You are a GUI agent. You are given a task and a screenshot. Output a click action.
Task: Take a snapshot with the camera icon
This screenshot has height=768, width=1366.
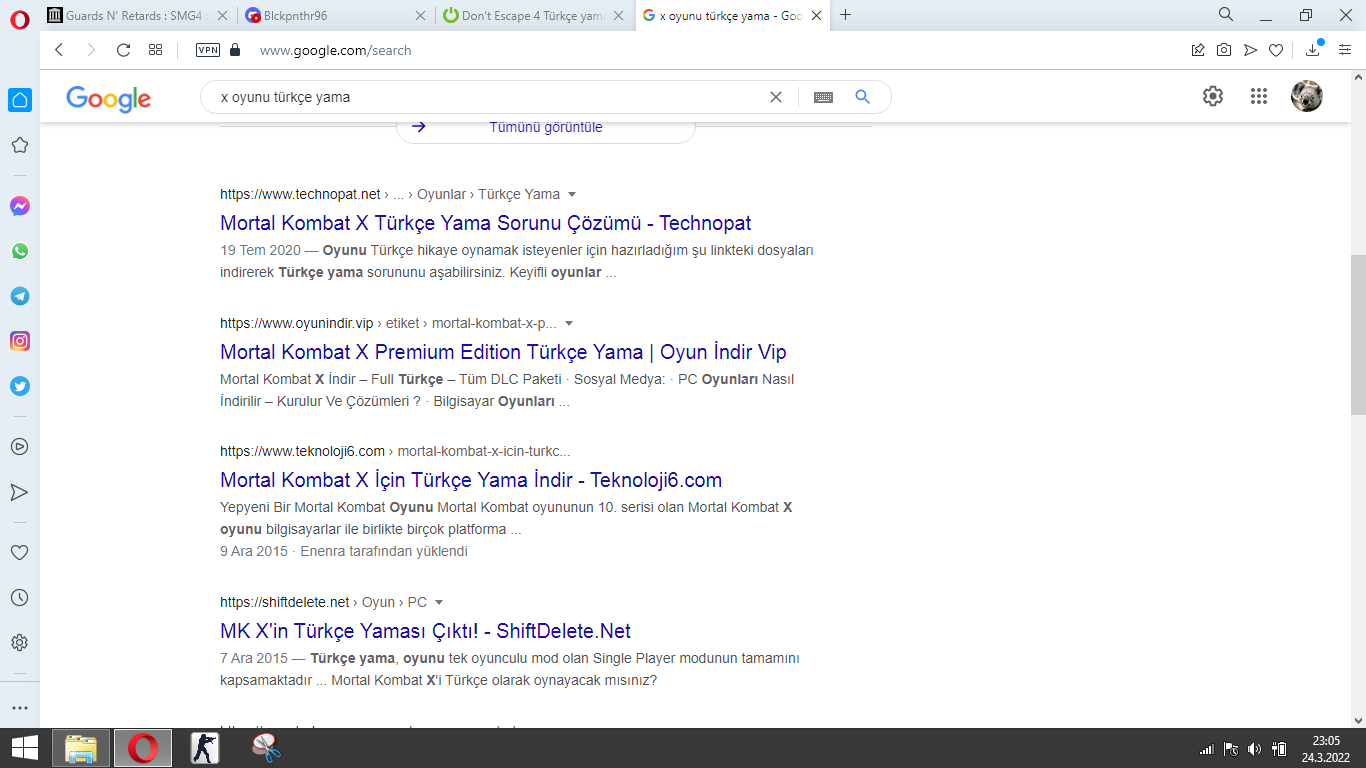(1224, 50)
